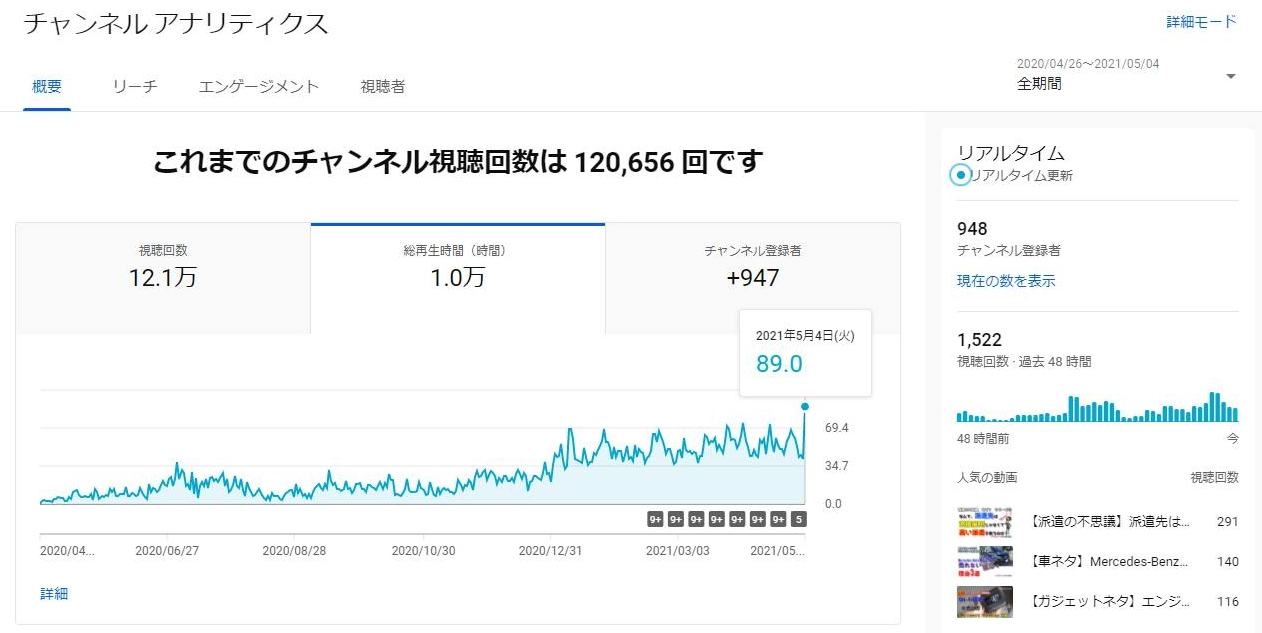Image resolution: width=1262 pixels, height=633 pixels.
Task: Click 現在の数を表示 link
Action: (x=1006, y=281)
